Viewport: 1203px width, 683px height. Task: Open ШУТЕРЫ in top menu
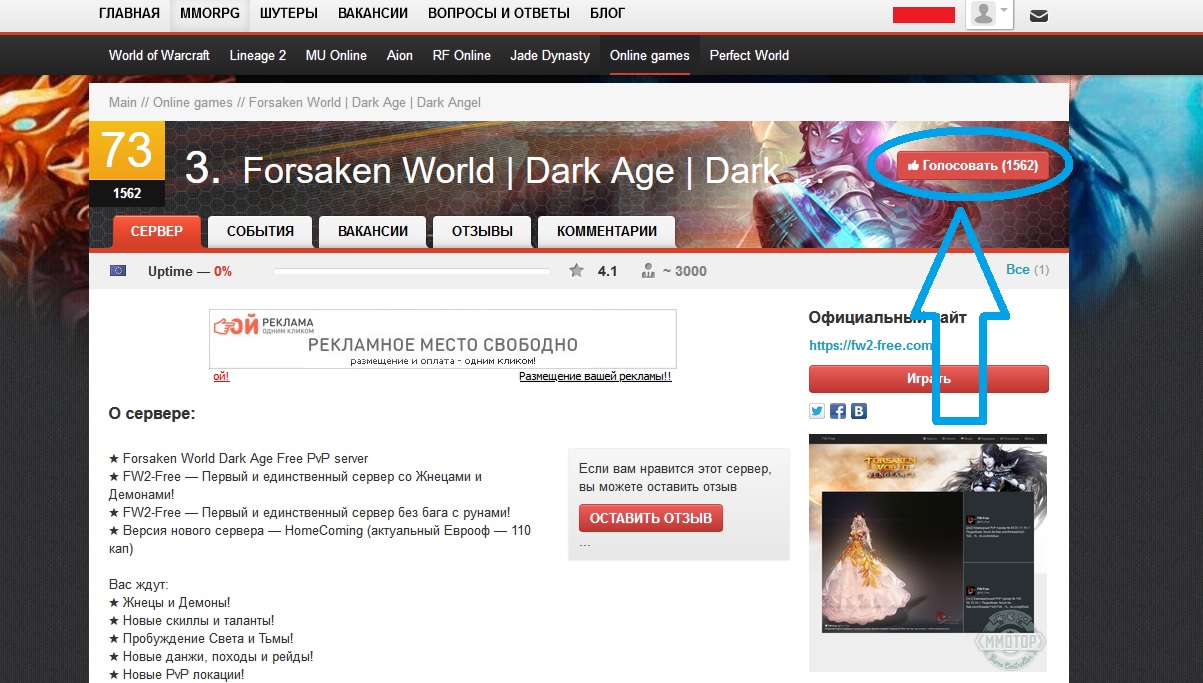(x=289, y=13)
